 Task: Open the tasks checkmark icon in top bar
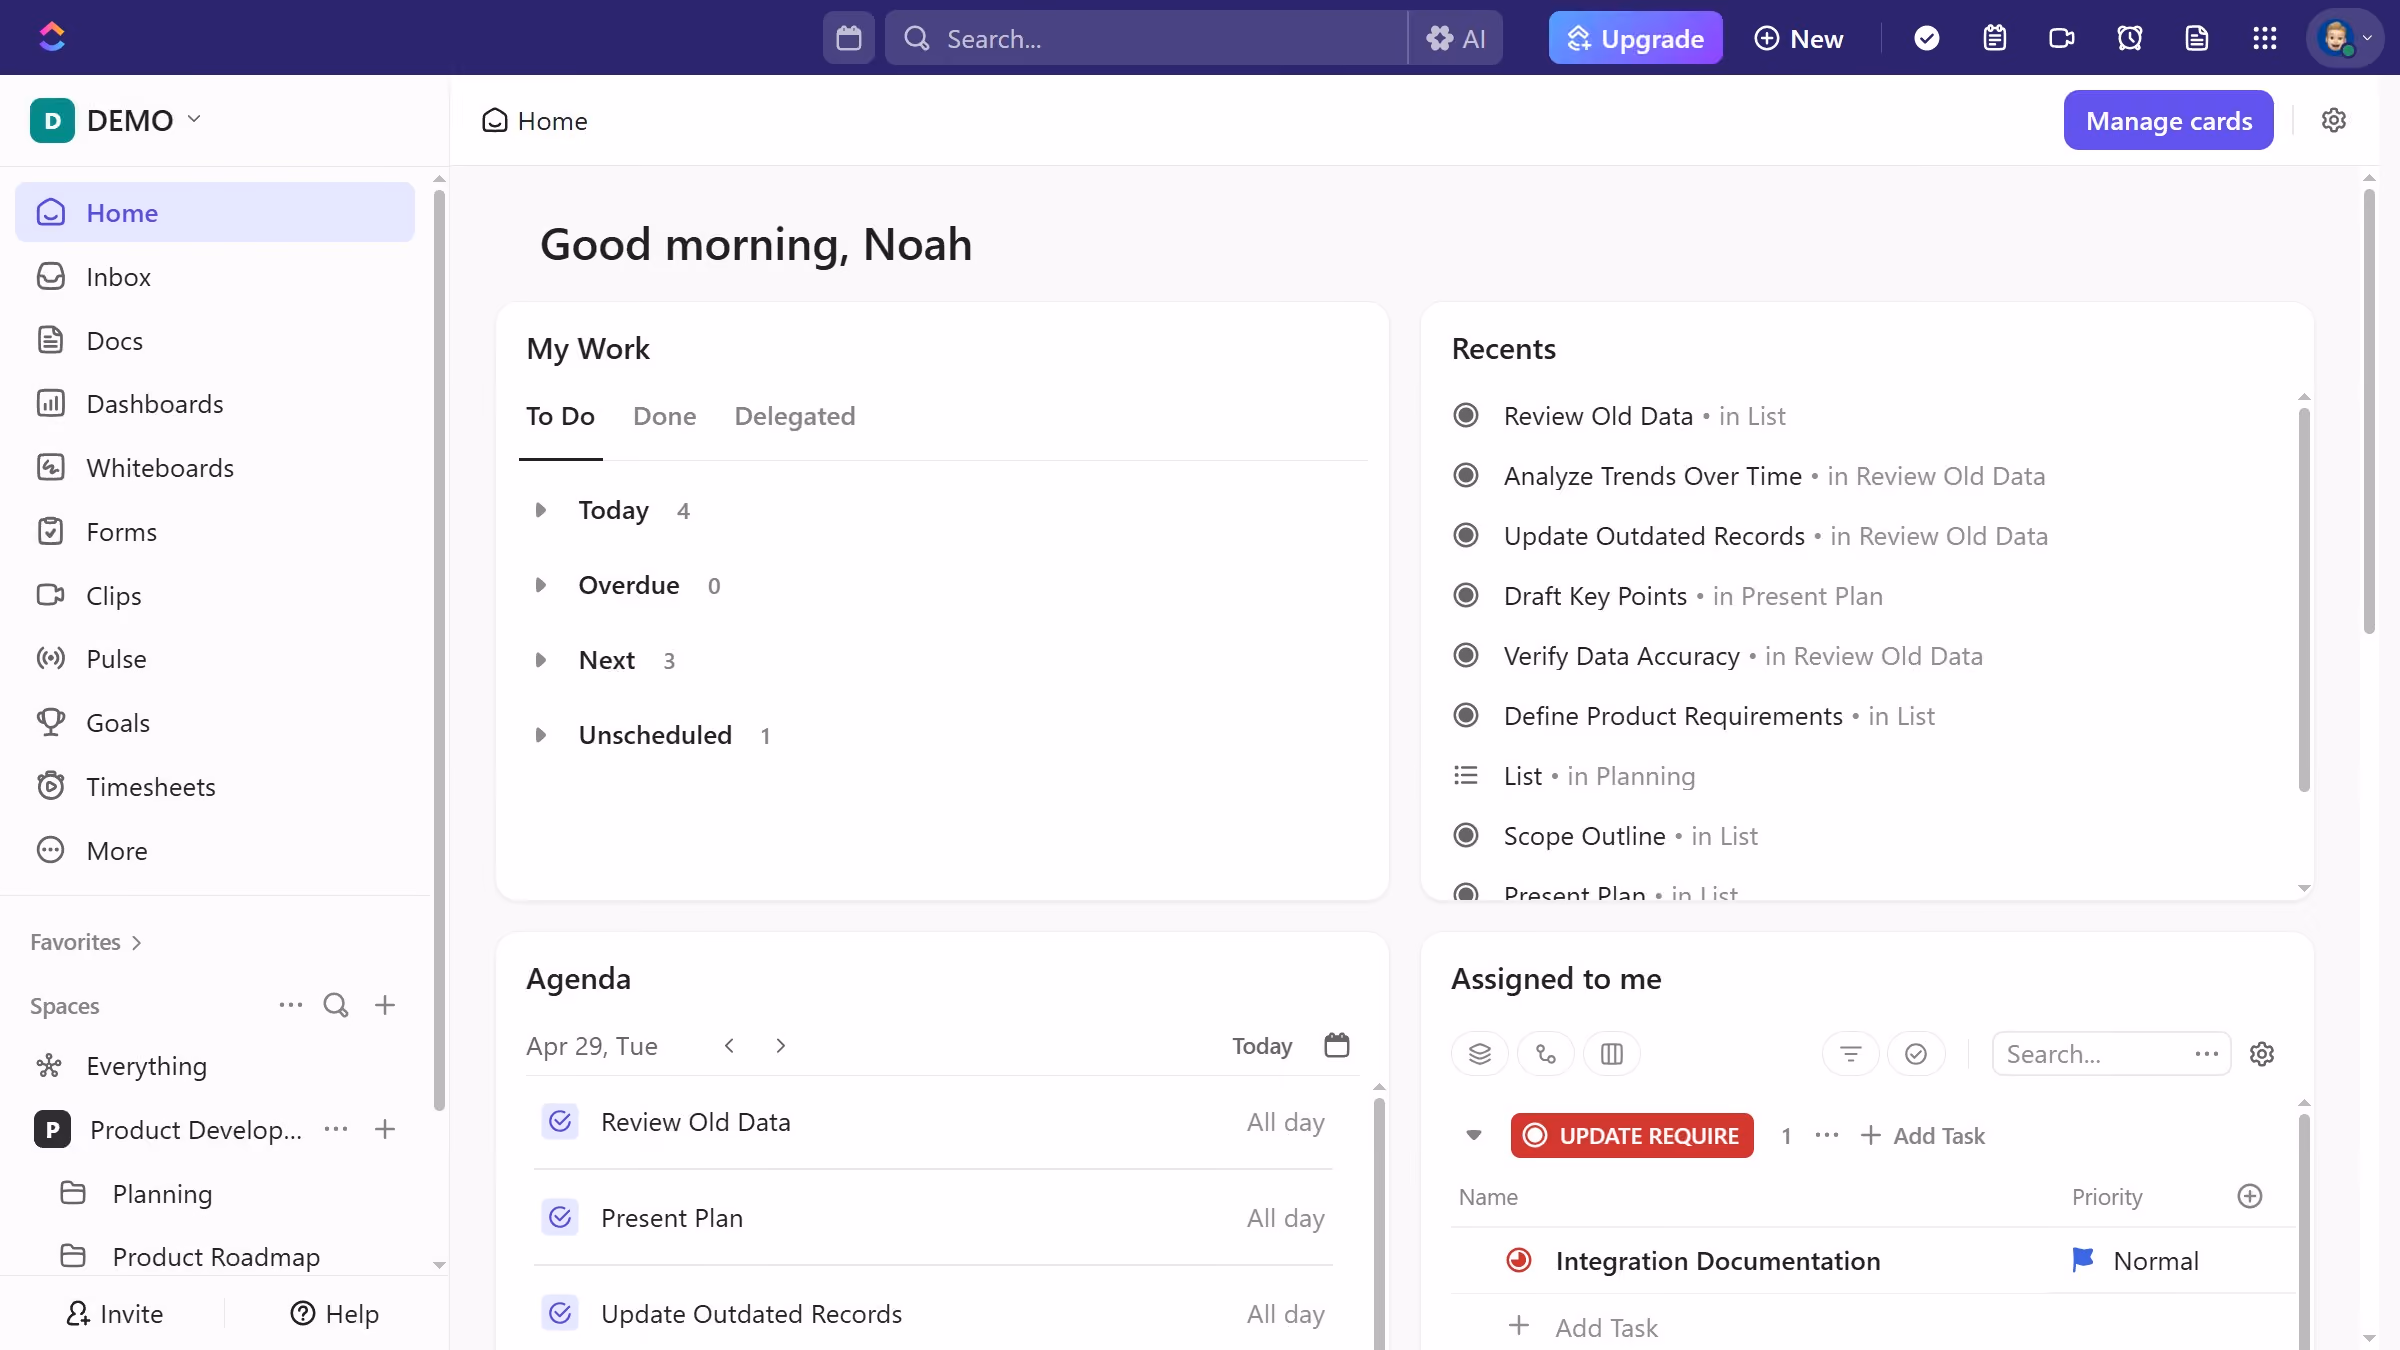click(1927, 38)
